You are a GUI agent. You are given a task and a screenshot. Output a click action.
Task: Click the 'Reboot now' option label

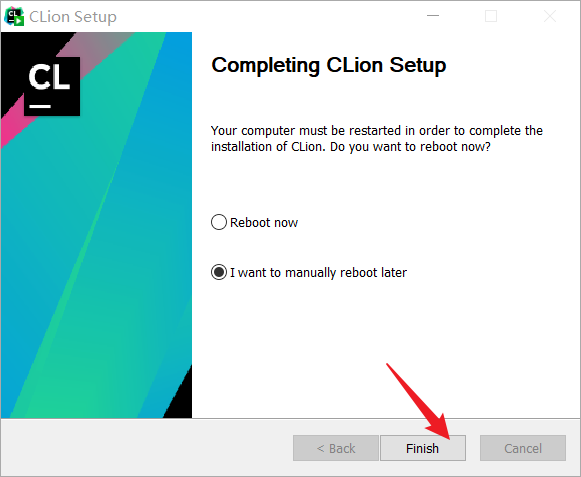(264, 223)
